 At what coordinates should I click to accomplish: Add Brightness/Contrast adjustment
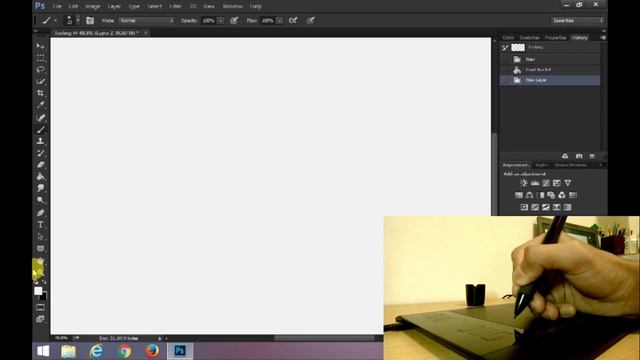coord(524,183)
